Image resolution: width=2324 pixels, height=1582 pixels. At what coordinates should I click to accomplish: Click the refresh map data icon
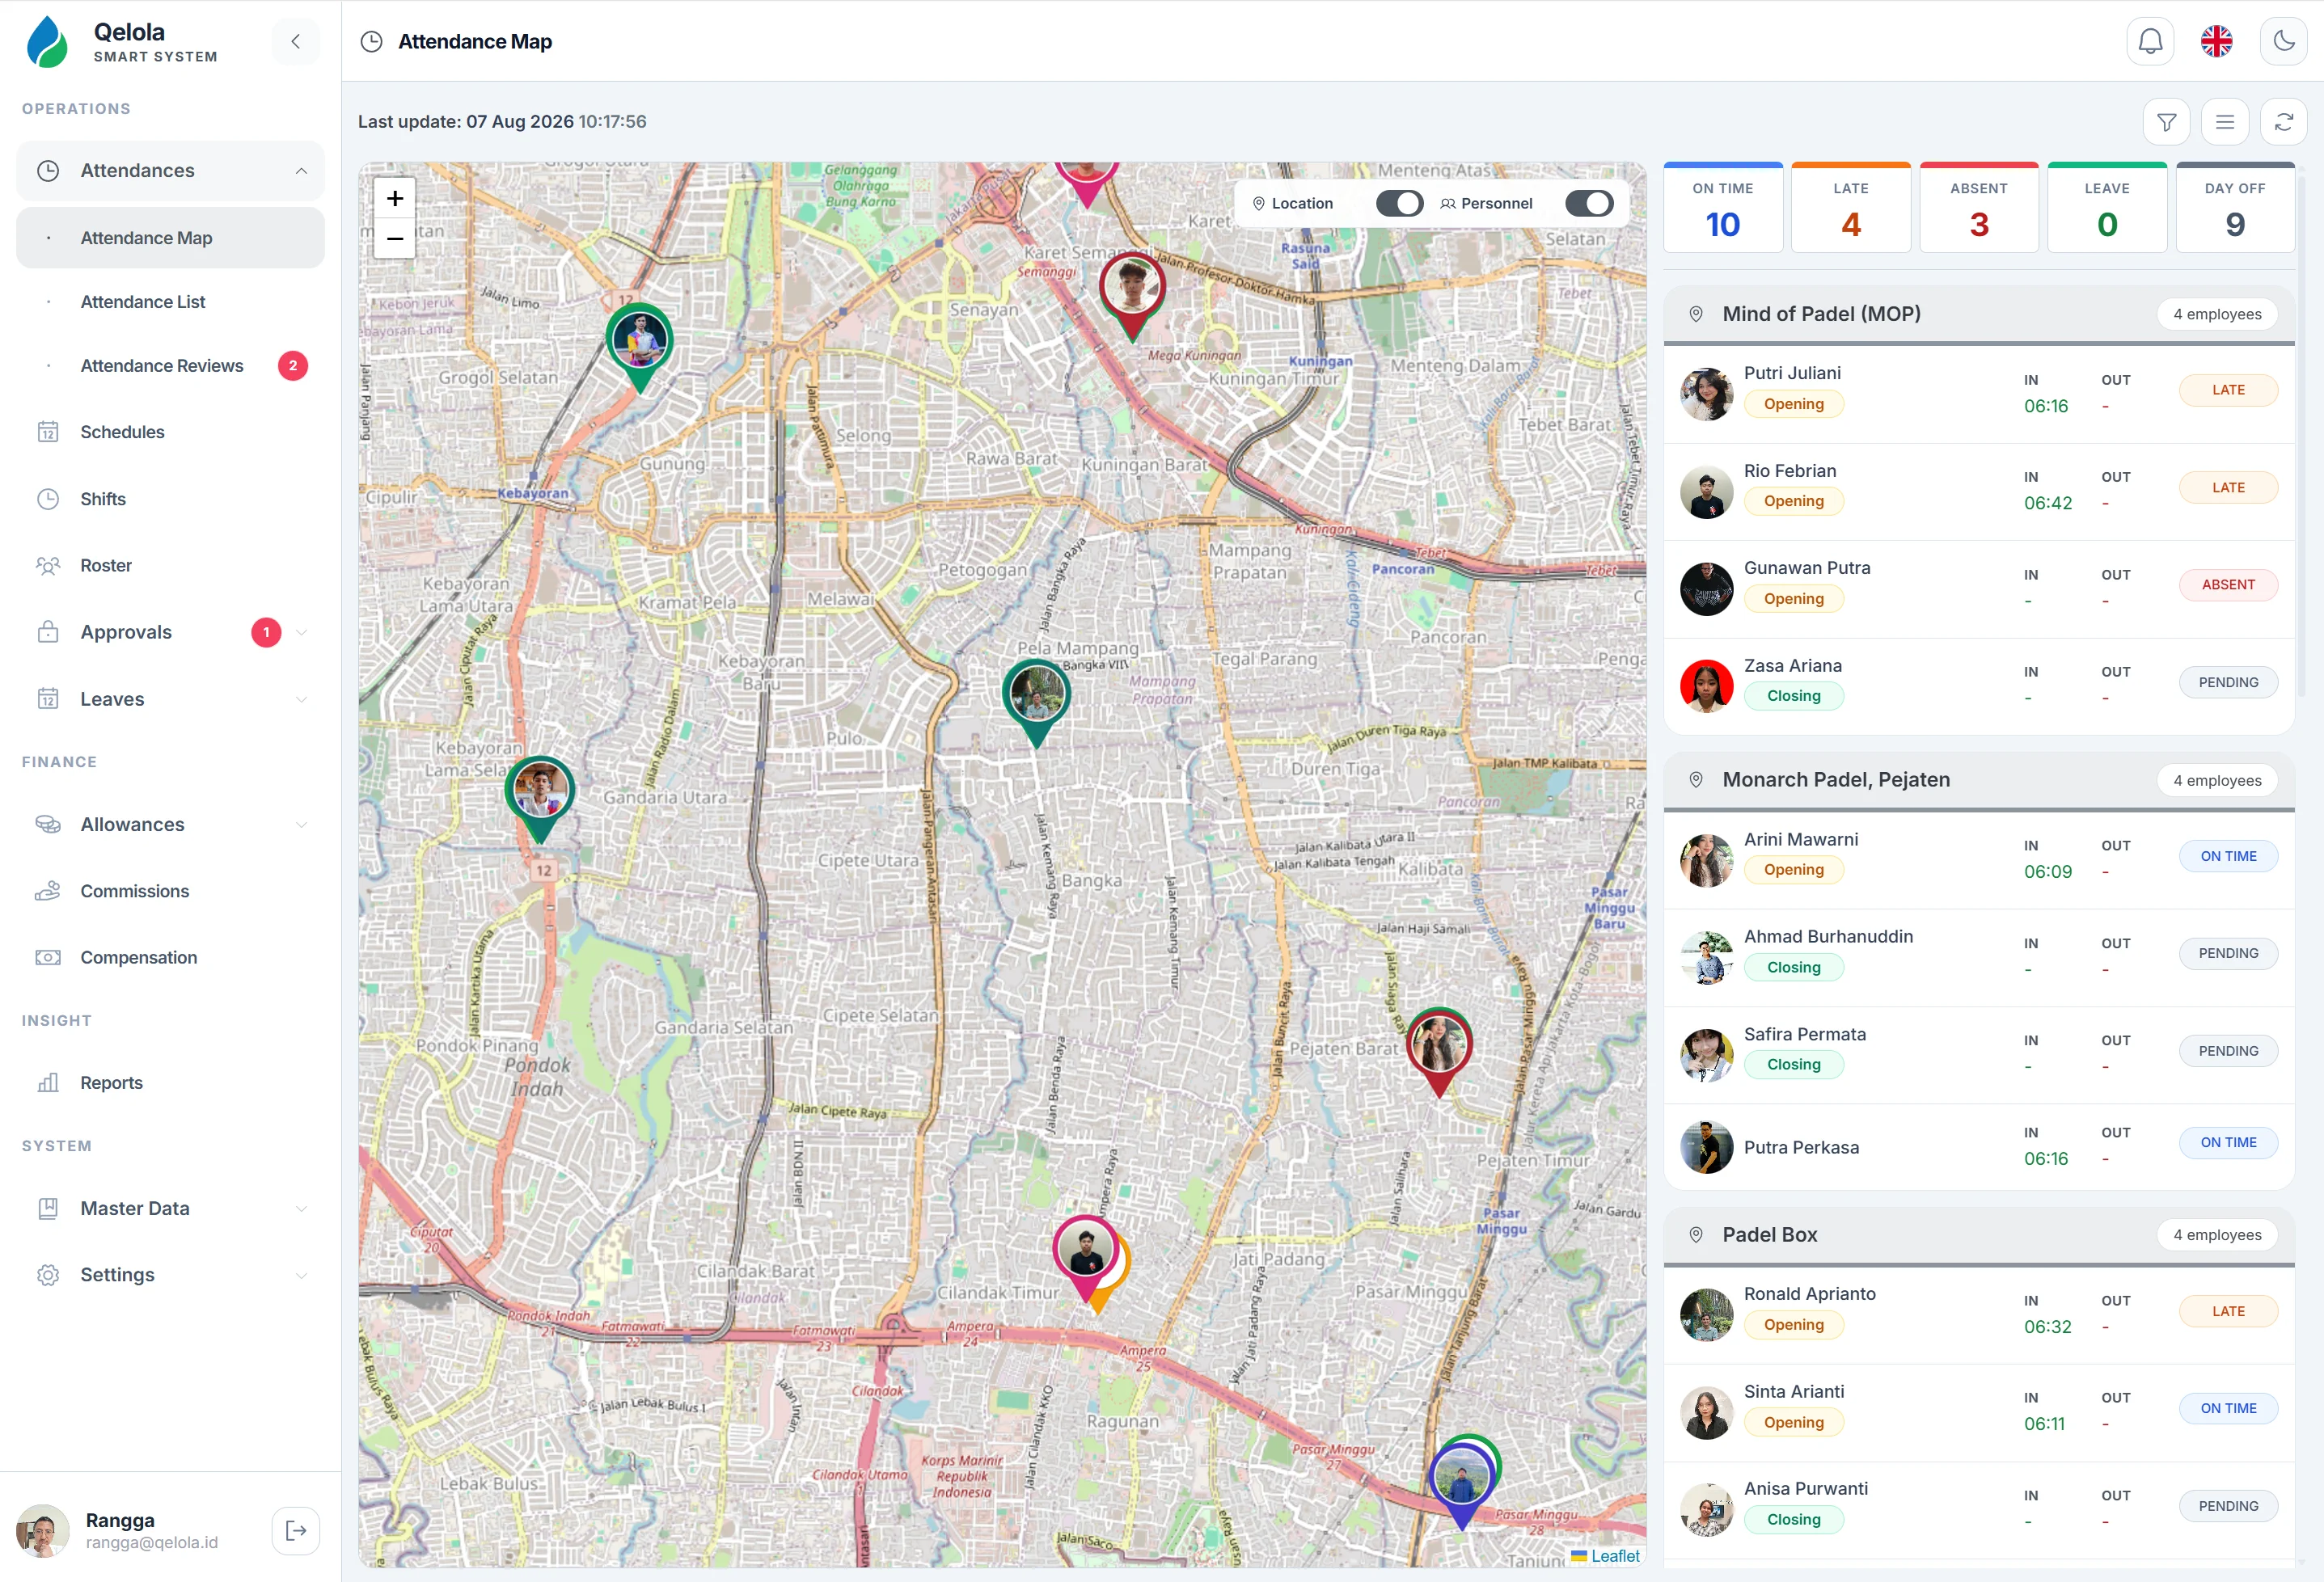pos(2284,122)
